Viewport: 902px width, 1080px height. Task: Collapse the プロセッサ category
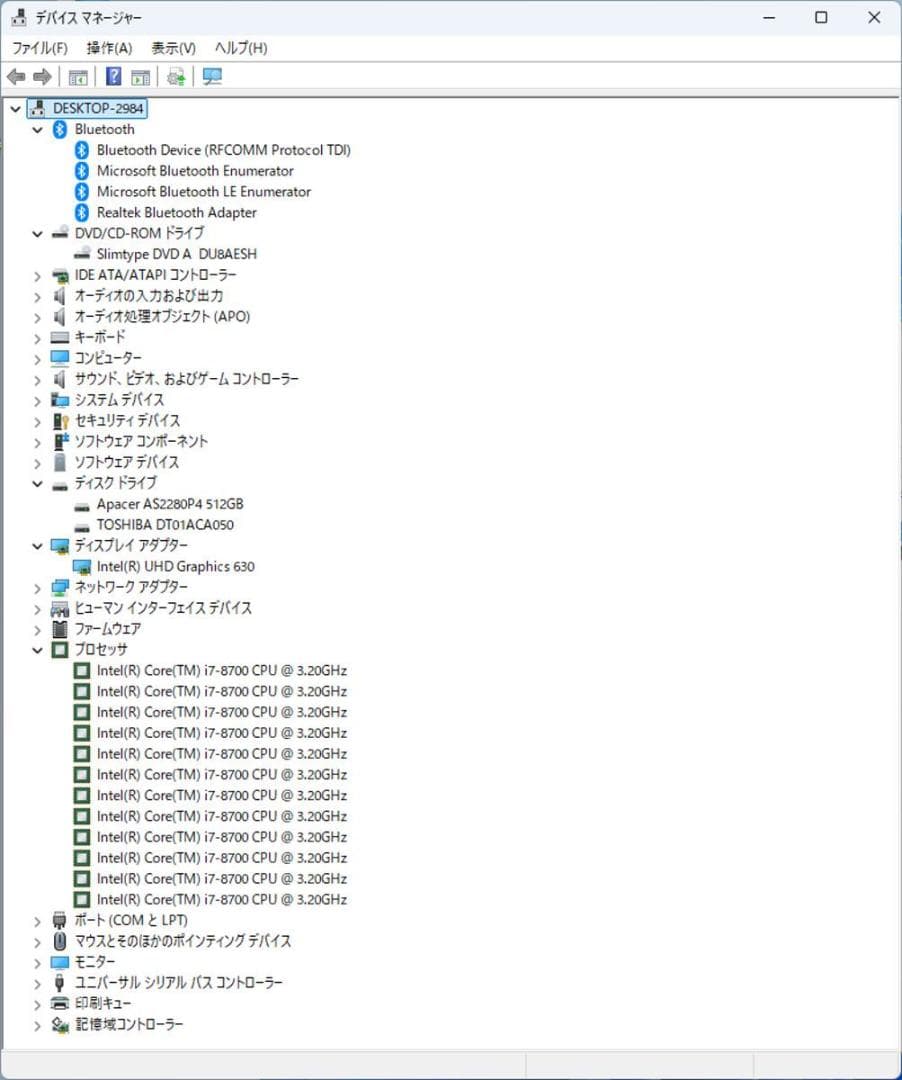(x=37, y=649)
